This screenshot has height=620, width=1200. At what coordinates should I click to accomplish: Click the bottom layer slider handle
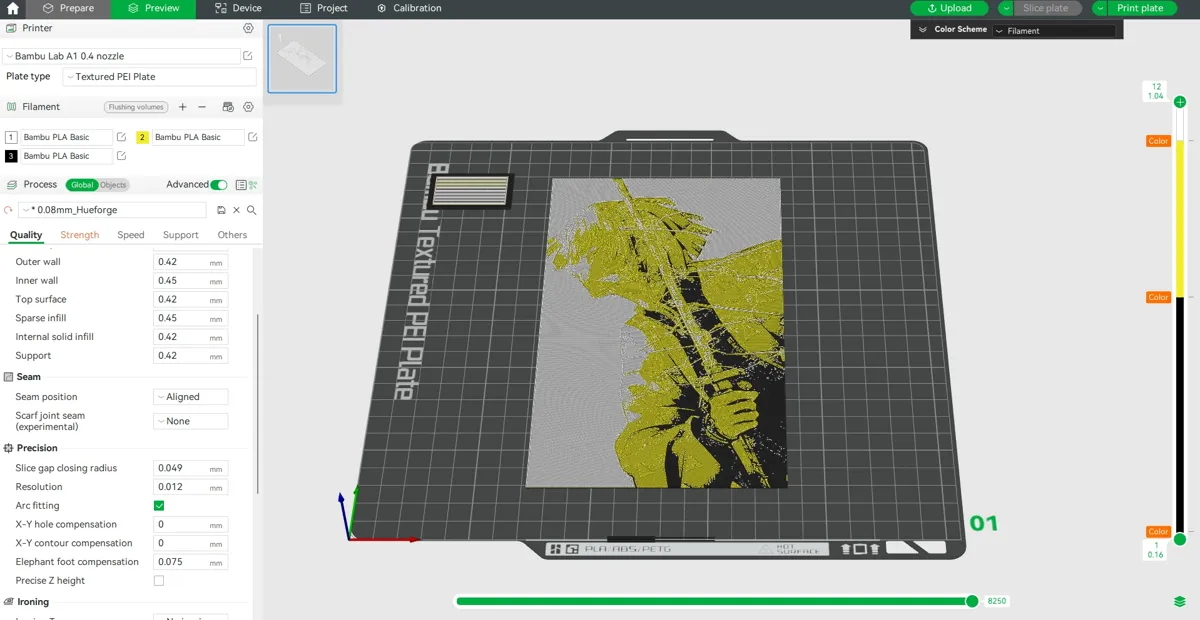pos(1180,539)
